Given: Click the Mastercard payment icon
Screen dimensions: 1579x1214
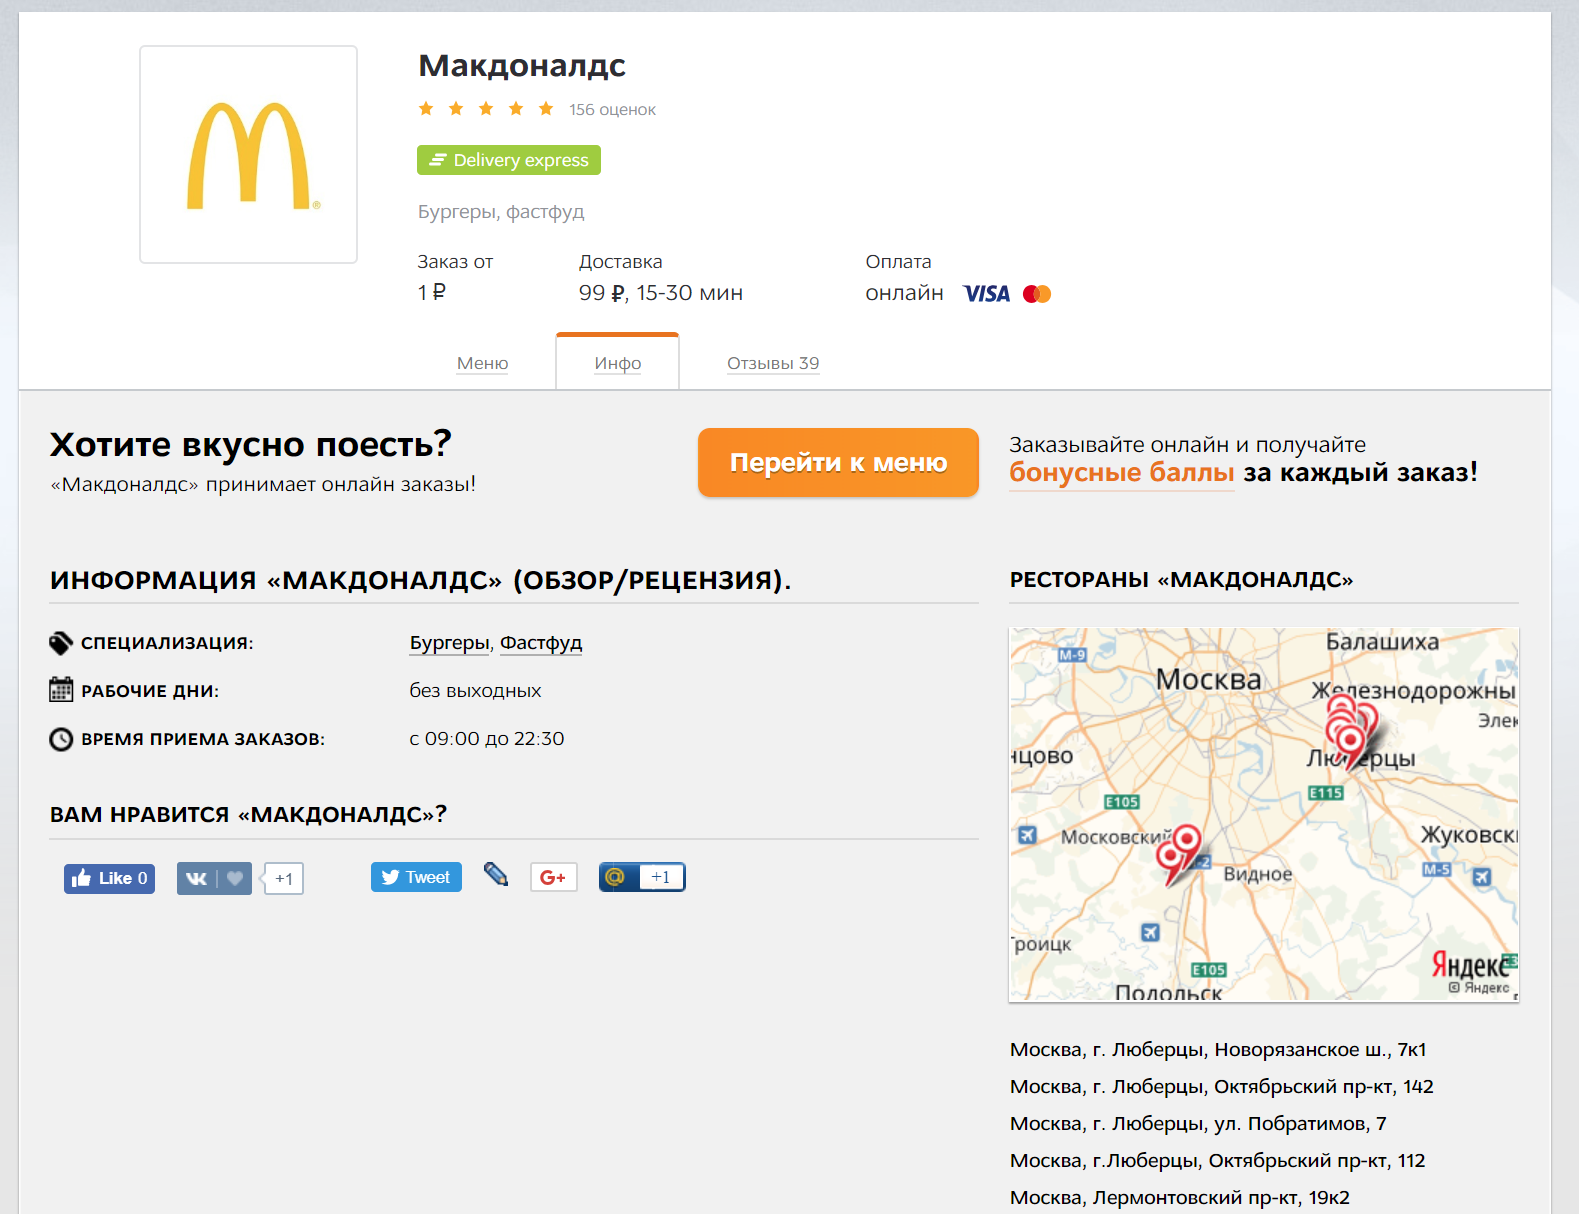Looking at the screenshot, I should click(1037, 294).
